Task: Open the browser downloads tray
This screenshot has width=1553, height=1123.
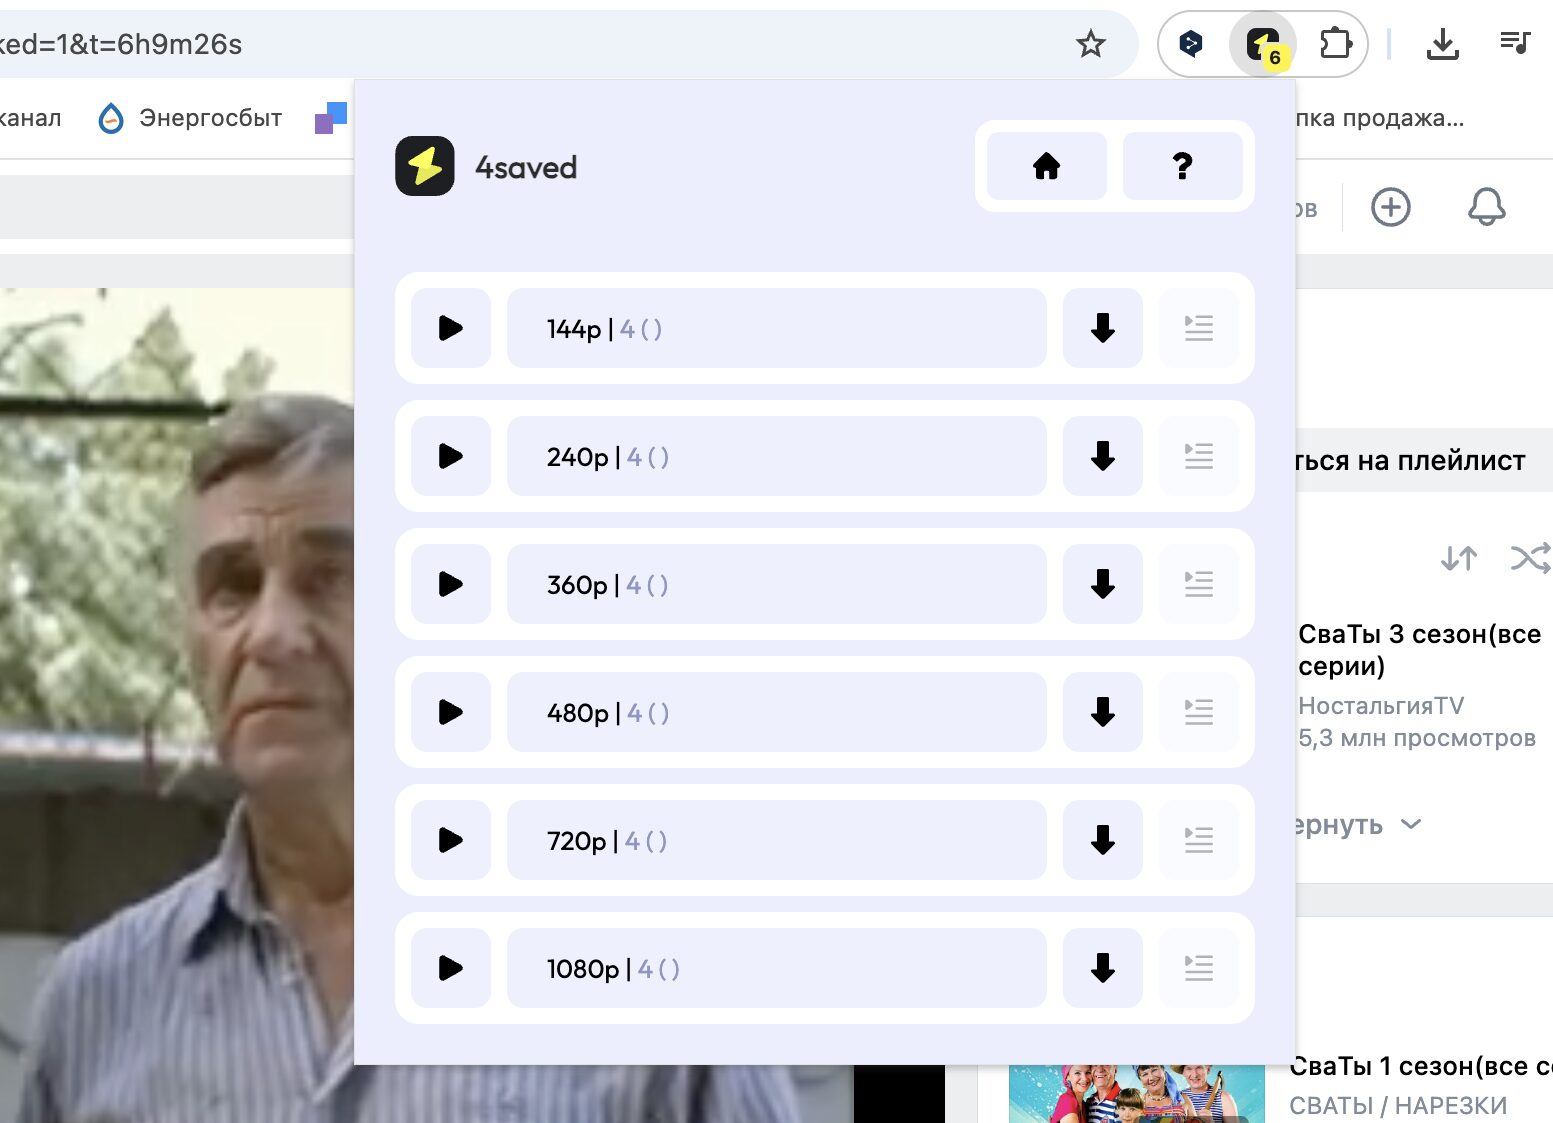Action: [1442, 44]
